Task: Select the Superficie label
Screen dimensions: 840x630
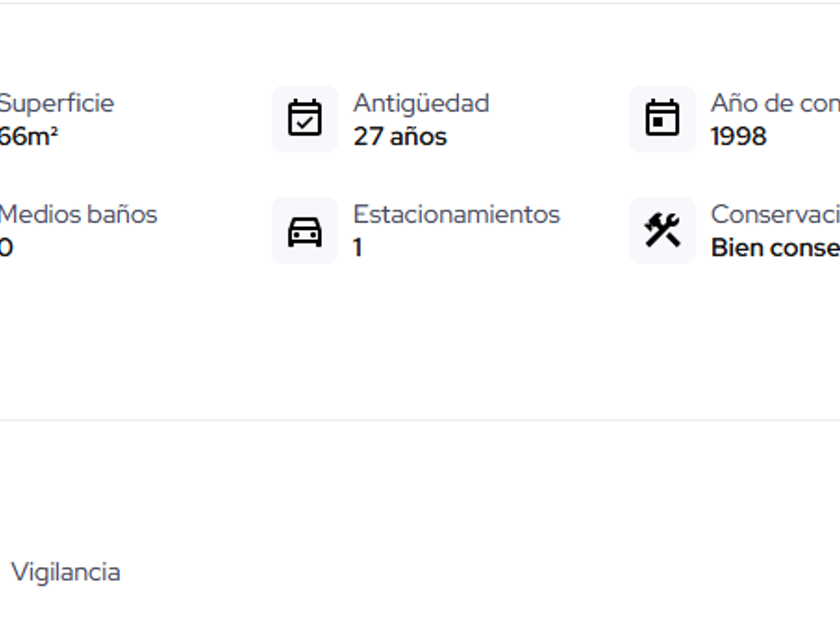Action: click(x=56, y=103)
